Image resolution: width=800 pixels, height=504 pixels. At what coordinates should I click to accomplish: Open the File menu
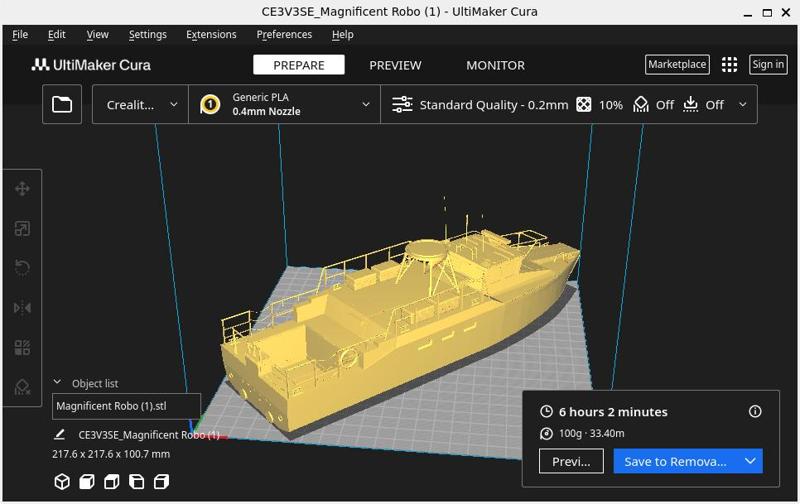20,35
